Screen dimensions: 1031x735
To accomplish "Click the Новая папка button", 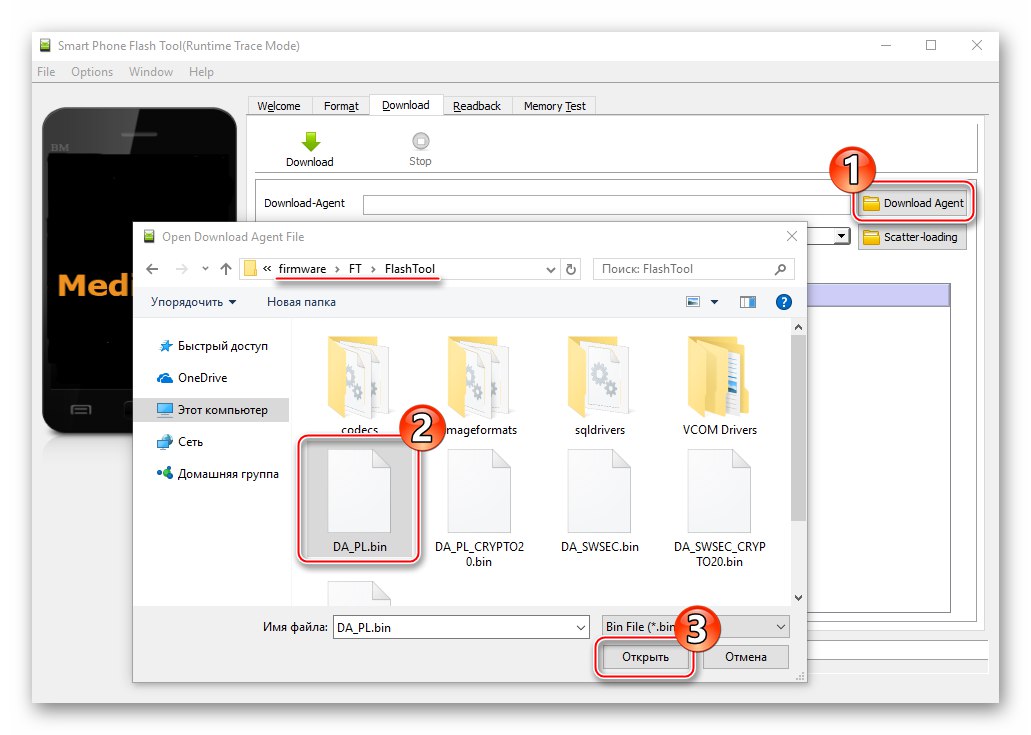I will coord(301,302).
